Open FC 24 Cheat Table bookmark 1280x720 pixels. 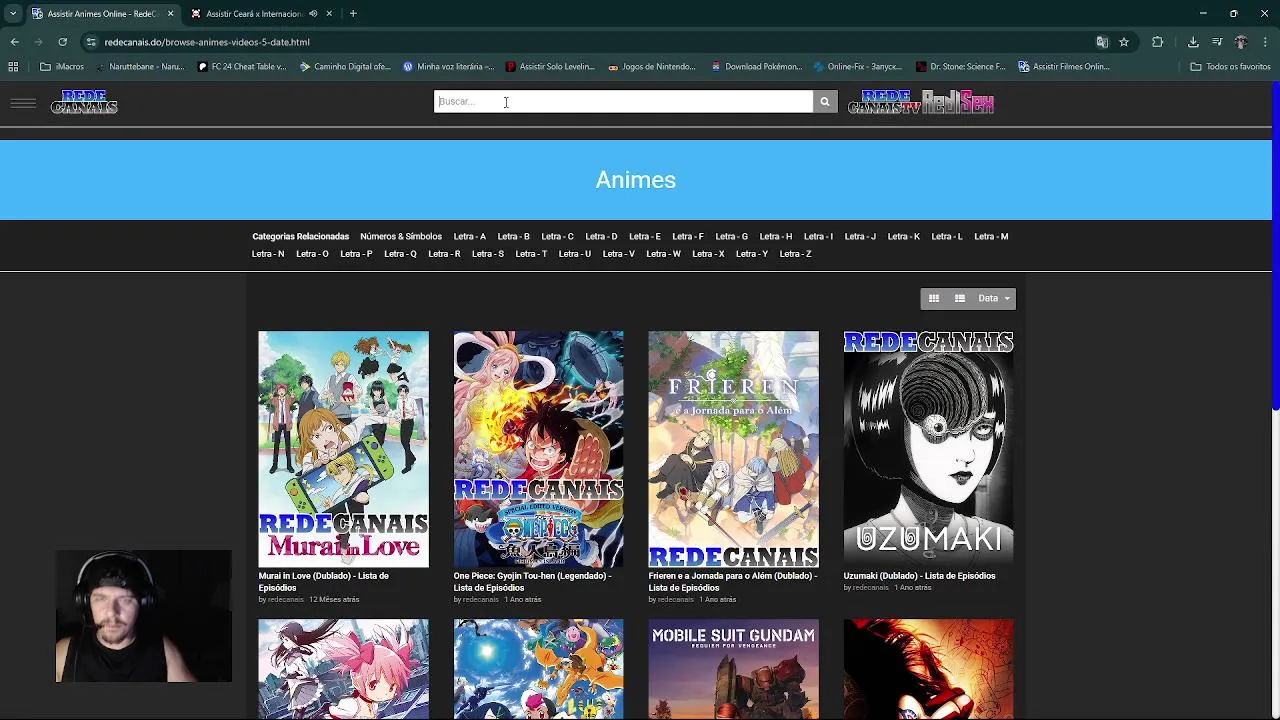[241, 67]
